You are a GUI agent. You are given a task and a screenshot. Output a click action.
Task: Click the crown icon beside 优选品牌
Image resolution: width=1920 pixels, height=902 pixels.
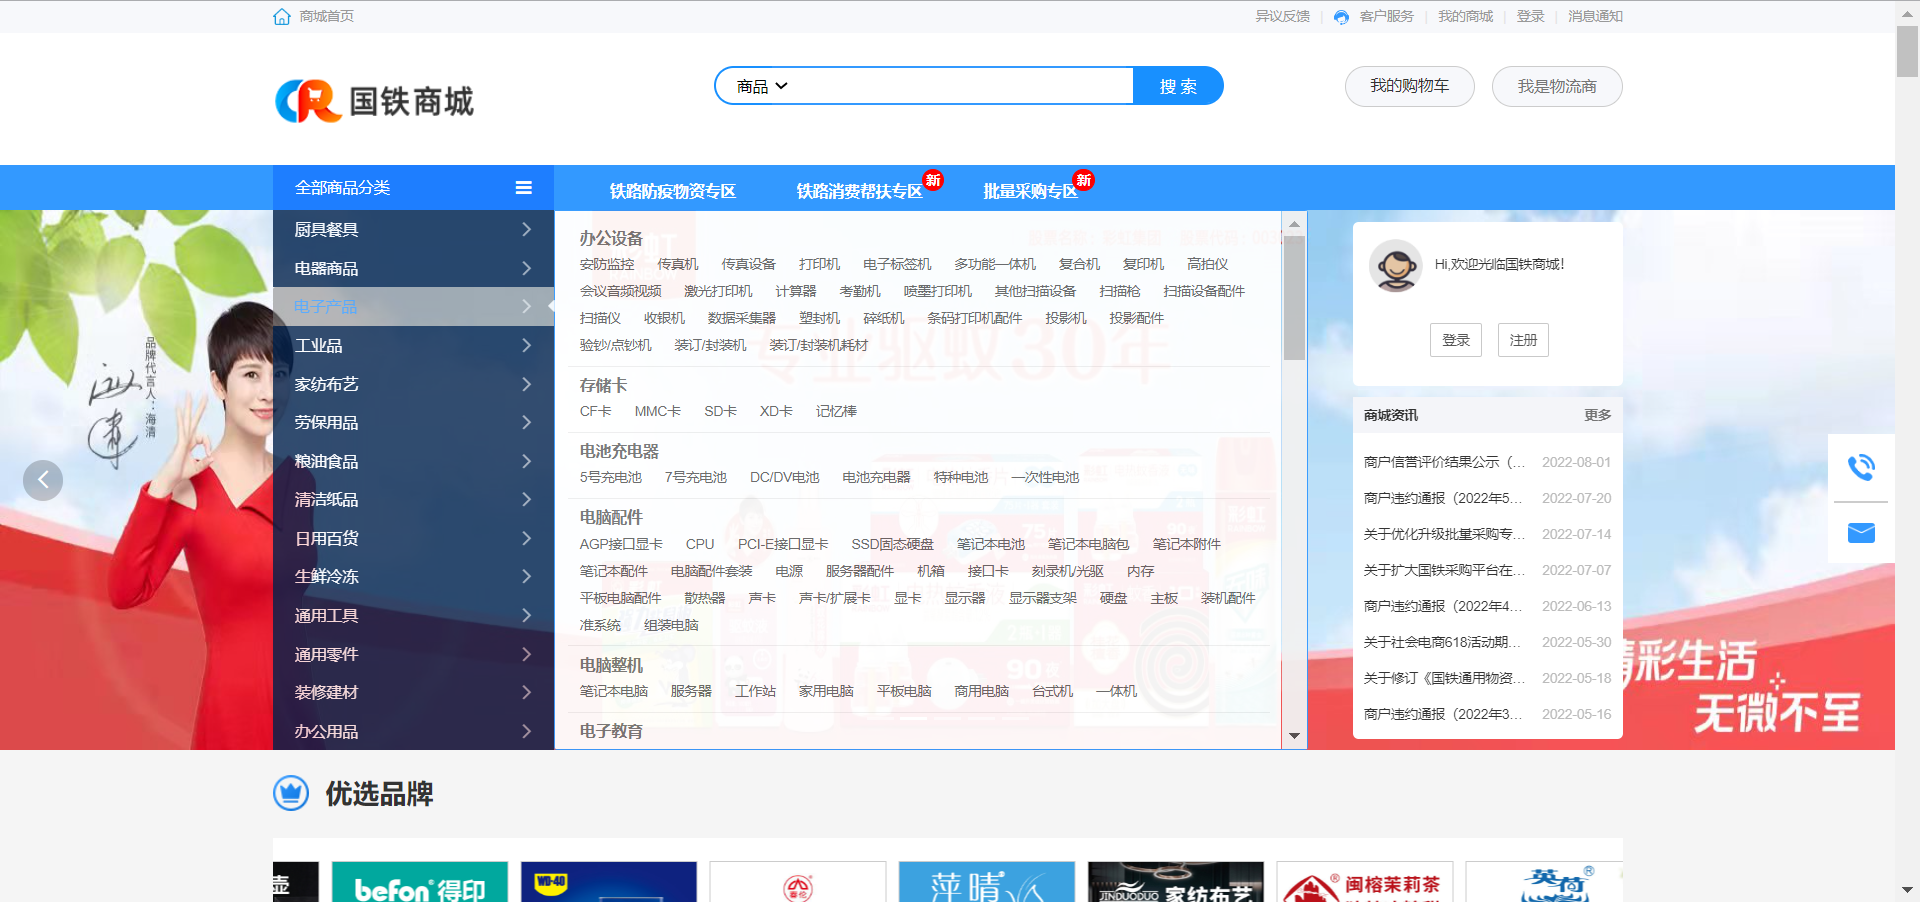pyautogui.click(x=291, y=793)
